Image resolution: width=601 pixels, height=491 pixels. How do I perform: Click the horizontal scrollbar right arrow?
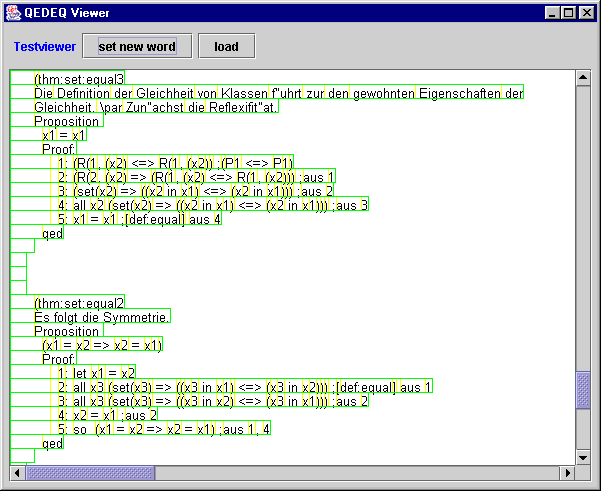568,472
